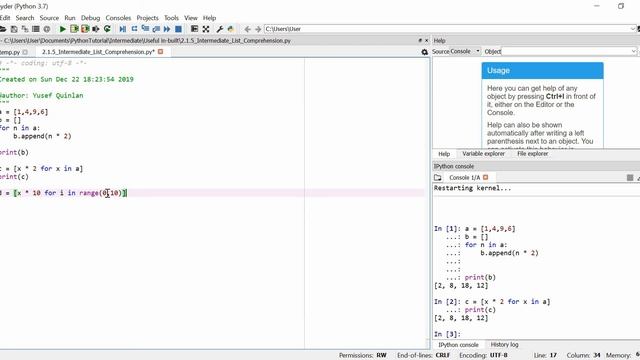Click the working directory path field C:\Users\User
Screen dimensions: 640x360
pos(447,29)
